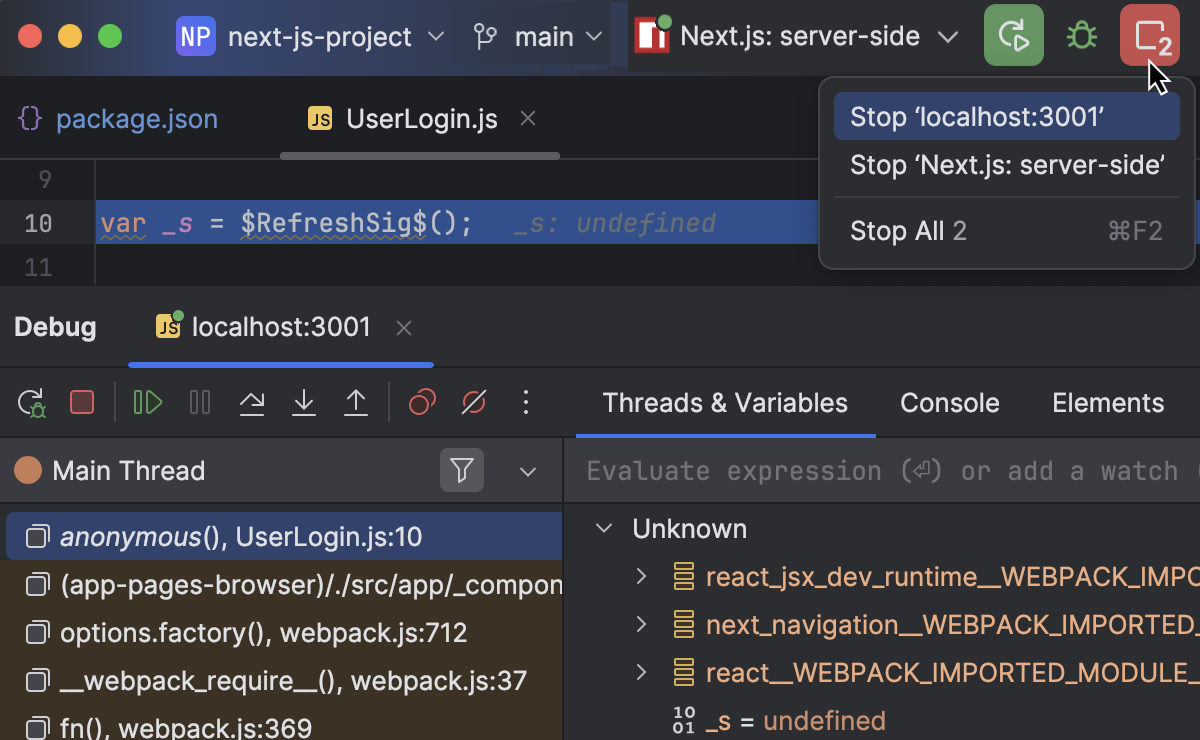This screenshot has width=1200, height=740.
Task: Click the green rerun run configuration button
Action: tap(1013, 35)
